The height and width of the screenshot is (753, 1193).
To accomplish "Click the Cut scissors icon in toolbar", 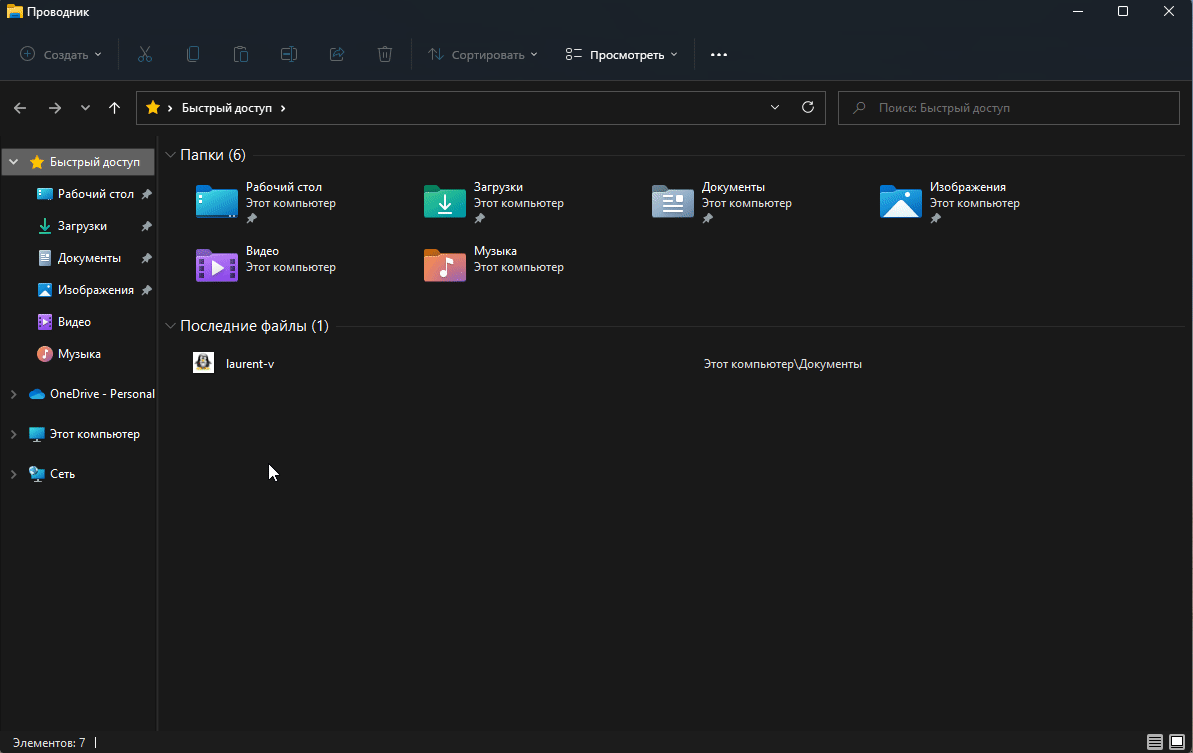I will (x=145, y=55).
